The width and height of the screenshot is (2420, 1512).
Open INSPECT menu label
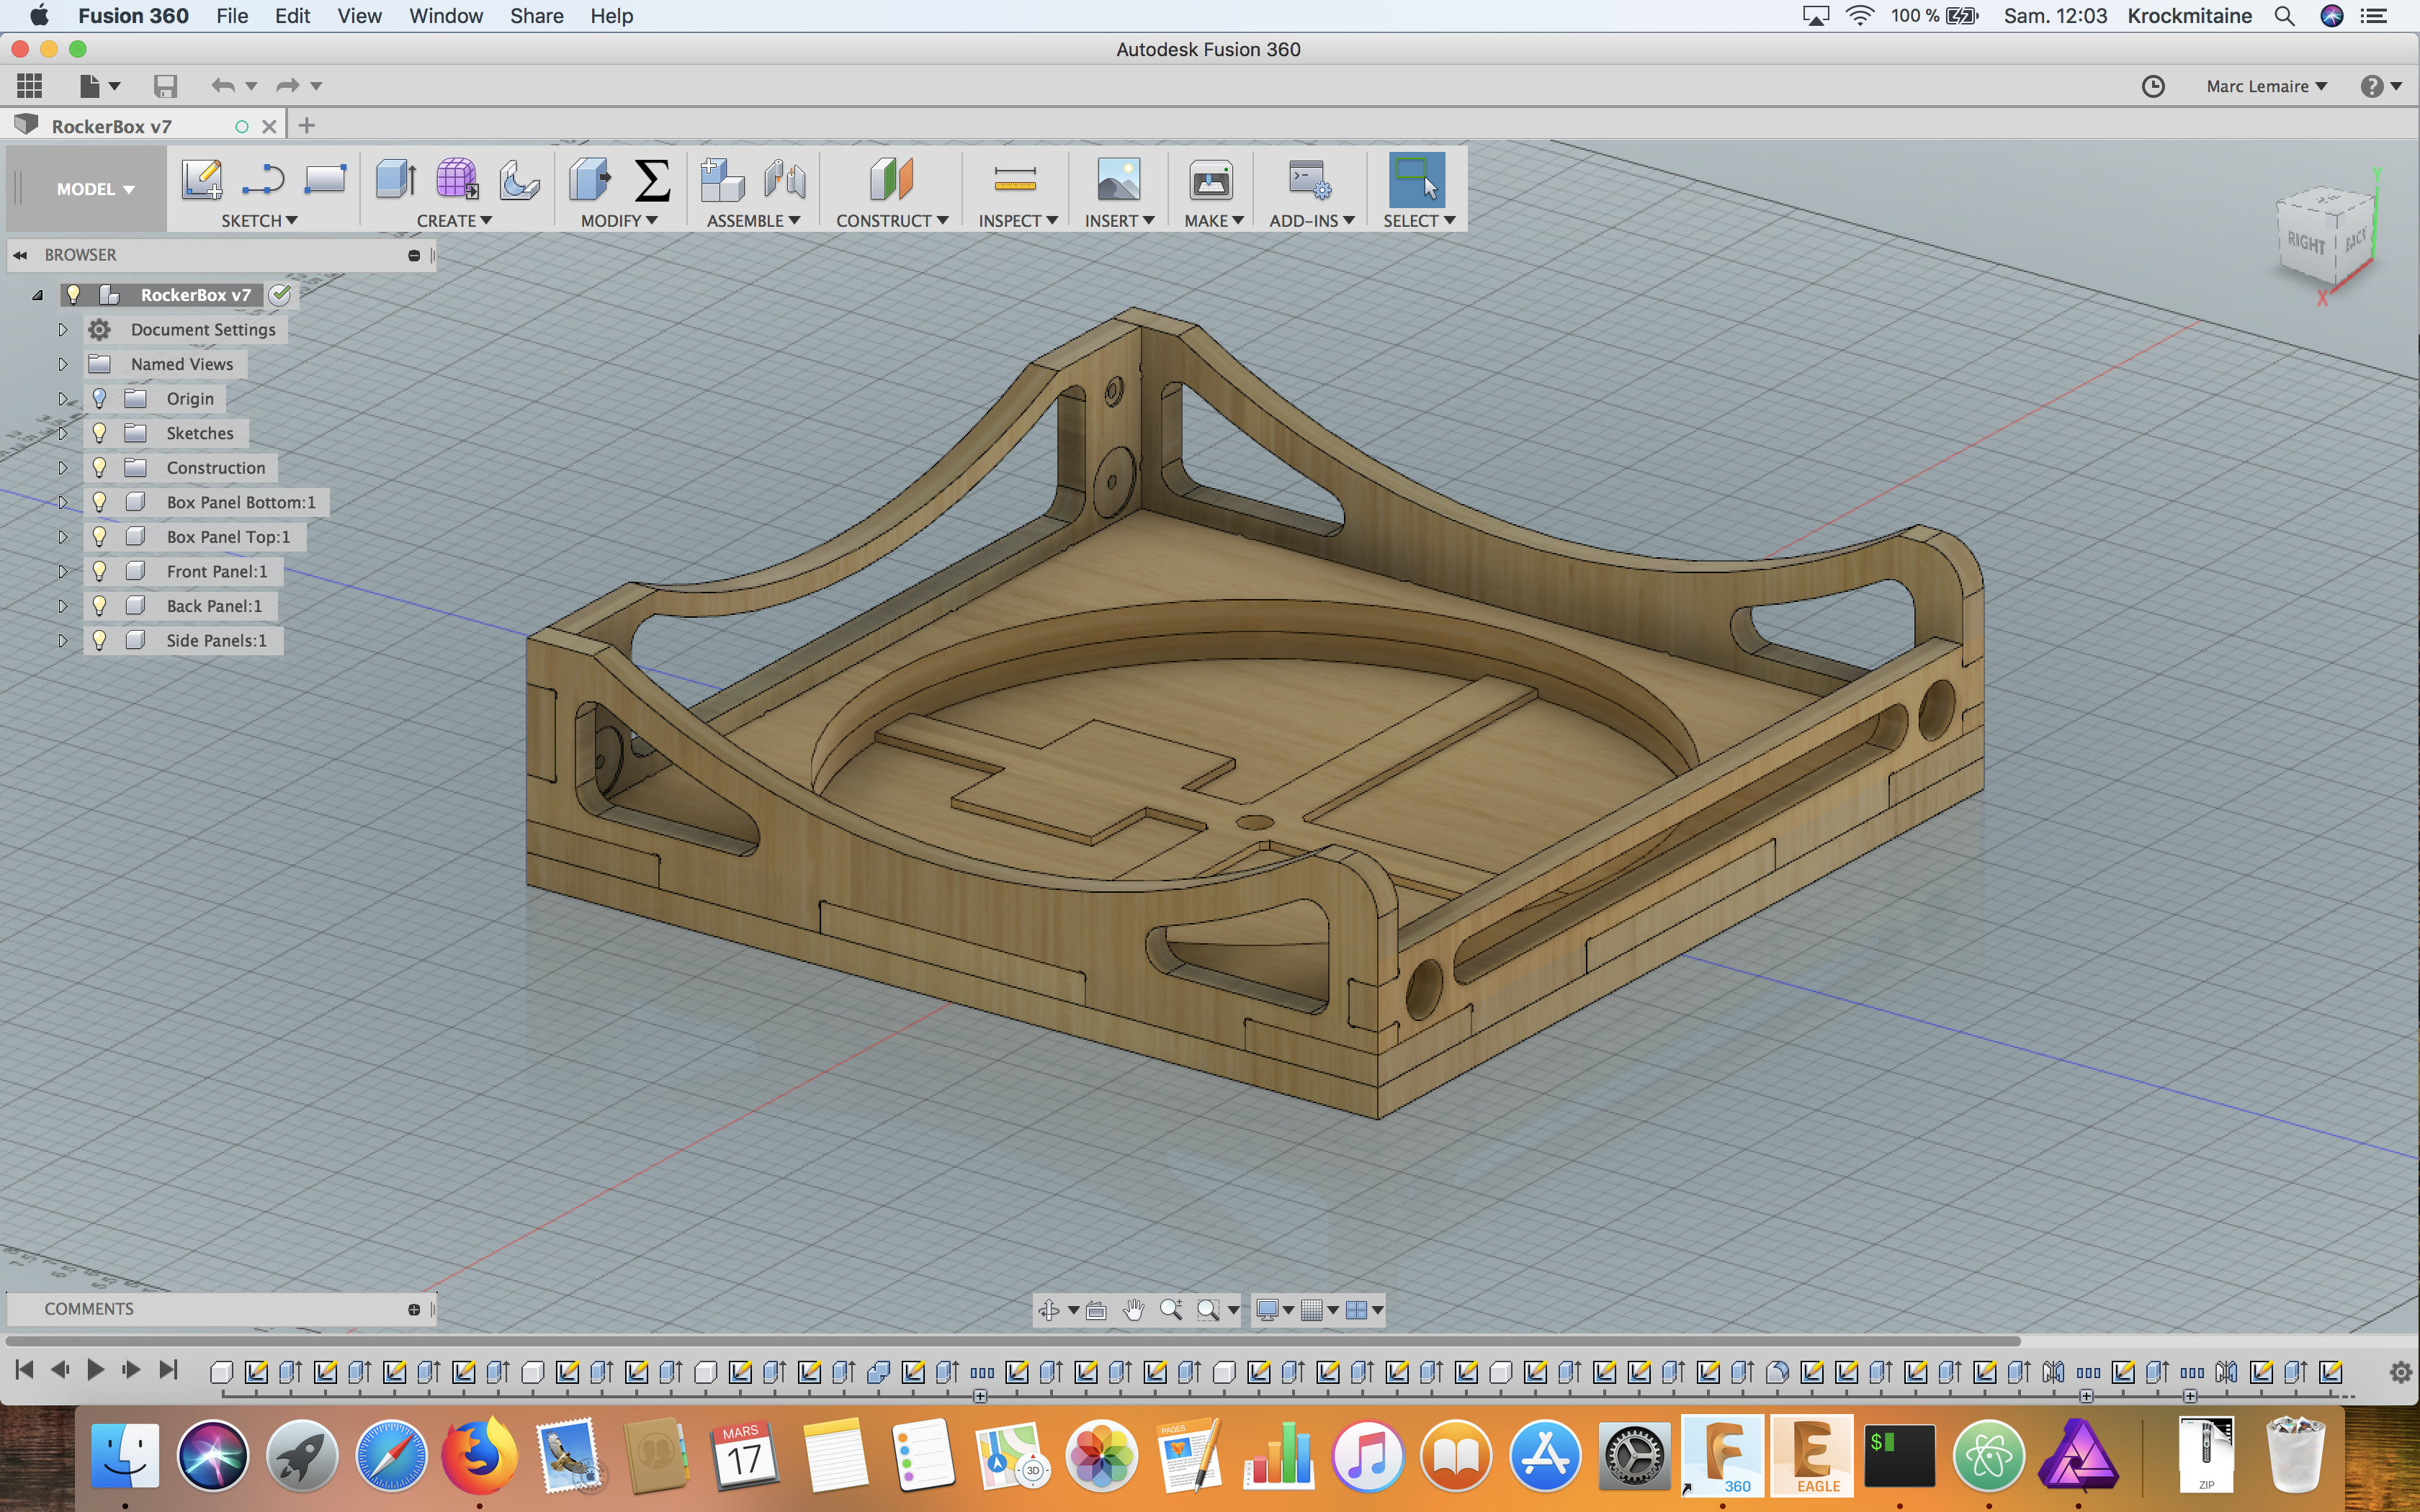coord(1018,220)
